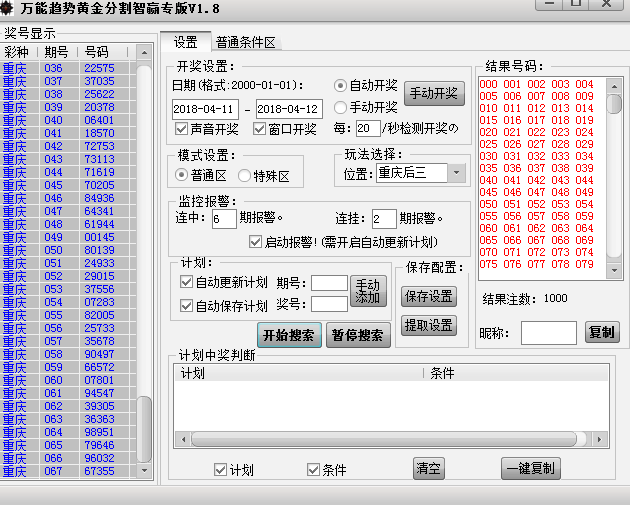
Task: Click result numbers scroll-up arrow
Action: tap(614, 86)
